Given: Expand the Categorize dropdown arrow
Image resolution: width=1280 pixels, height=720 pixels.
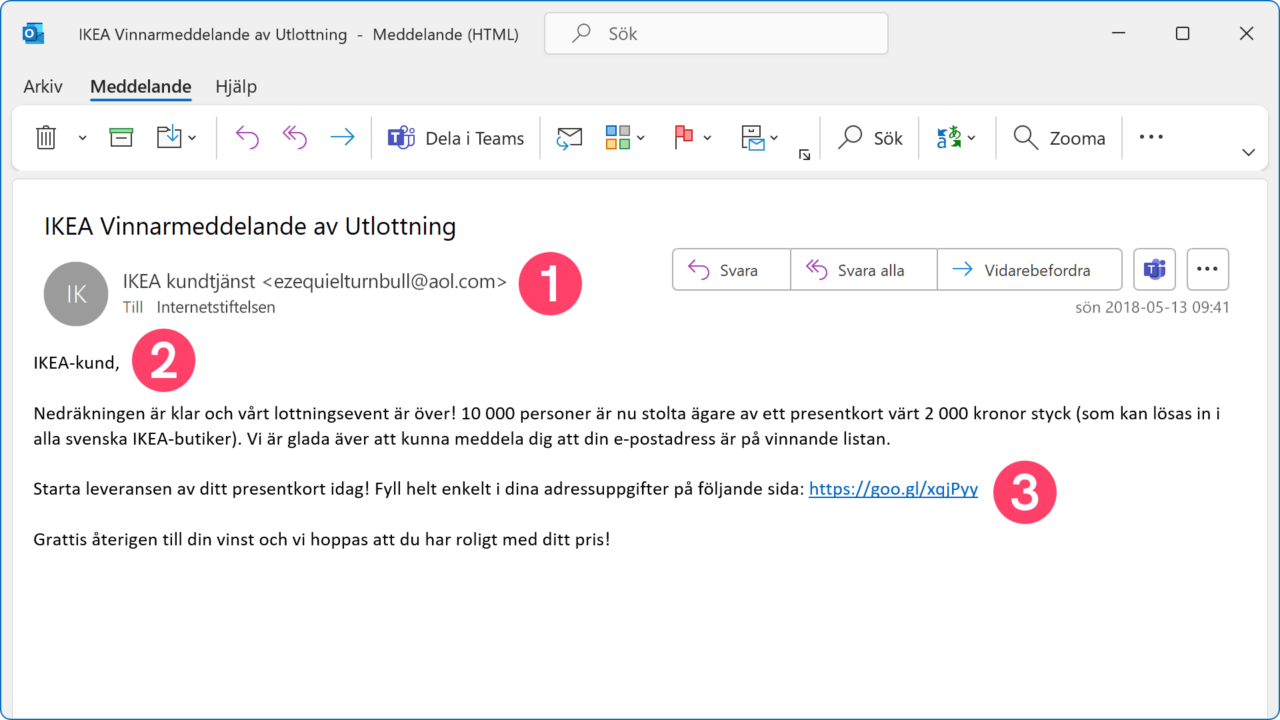Looking at the screenshot, I should pos(641,138).
